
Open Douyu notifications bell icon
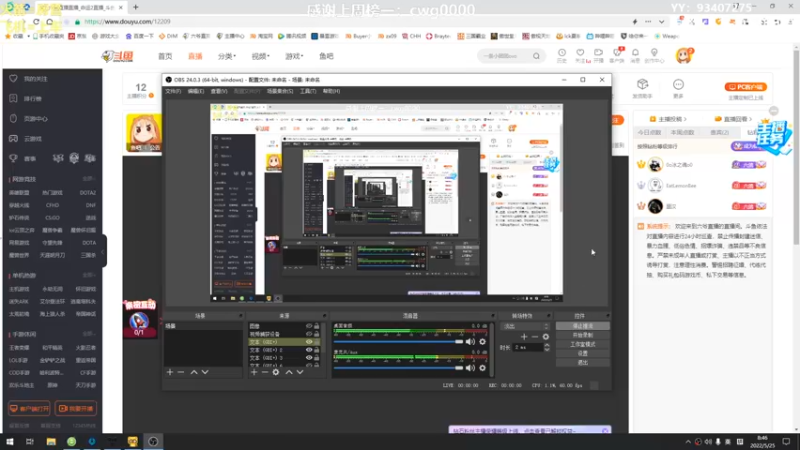coord(635,53)
